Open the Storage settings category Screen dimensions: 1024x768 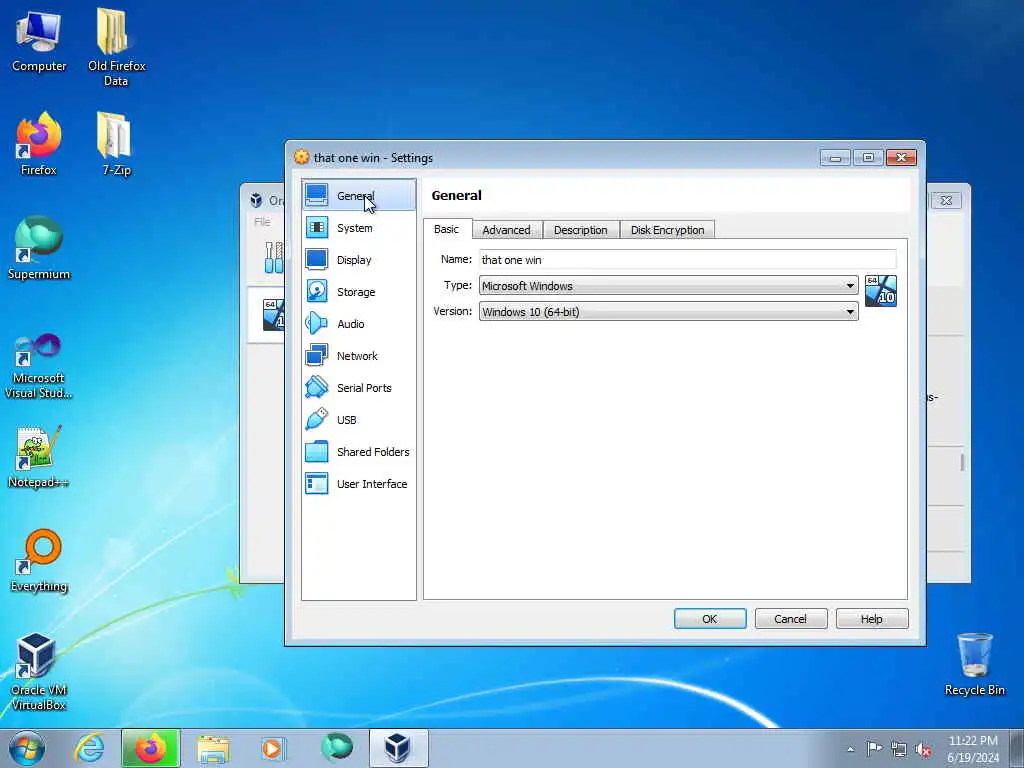click(359, 291)
